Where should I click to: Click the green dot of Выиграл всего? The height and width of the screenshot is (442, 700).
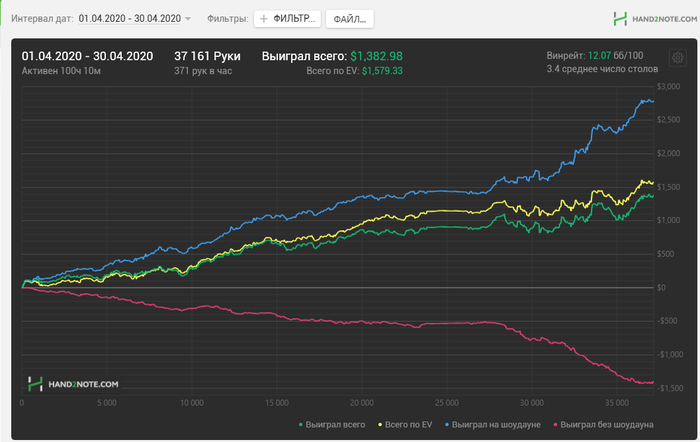pos(300,425)
